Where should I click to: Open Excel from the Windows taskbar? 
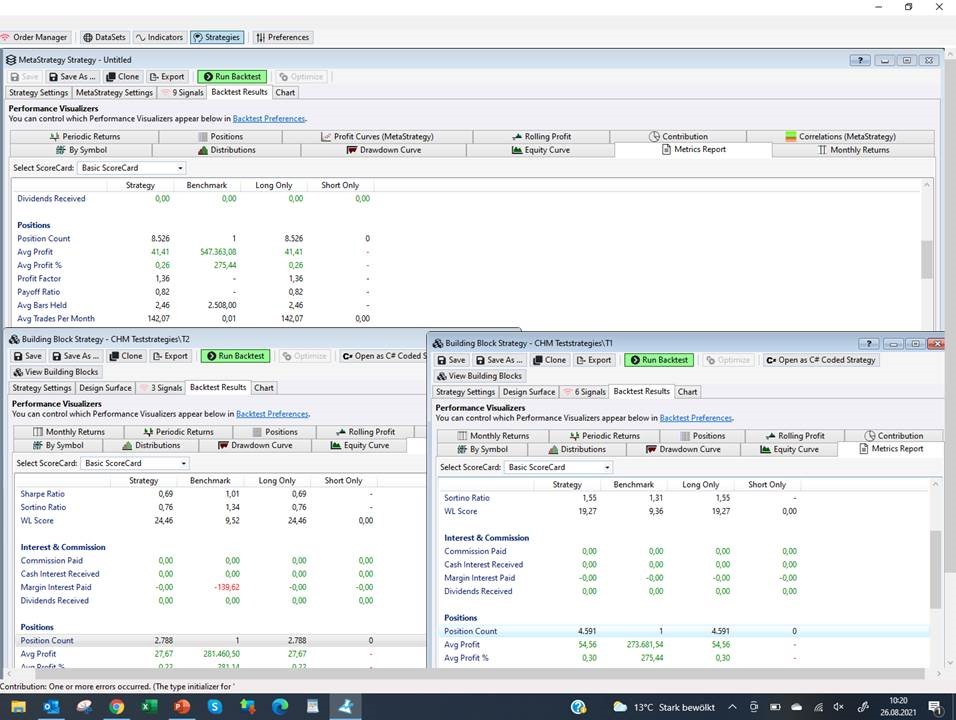pyautogui.click(x=149, y=707)
